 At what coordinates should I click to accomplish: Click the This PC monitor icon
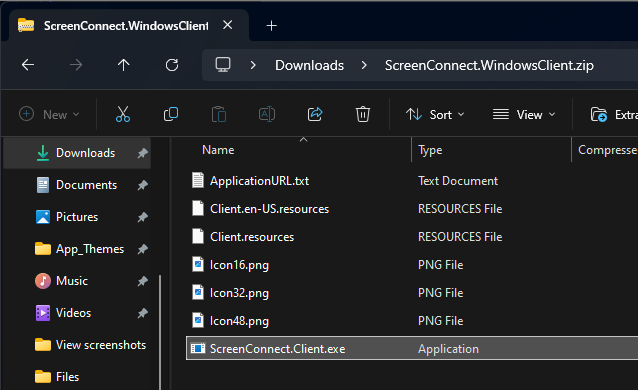pos(223,65)
